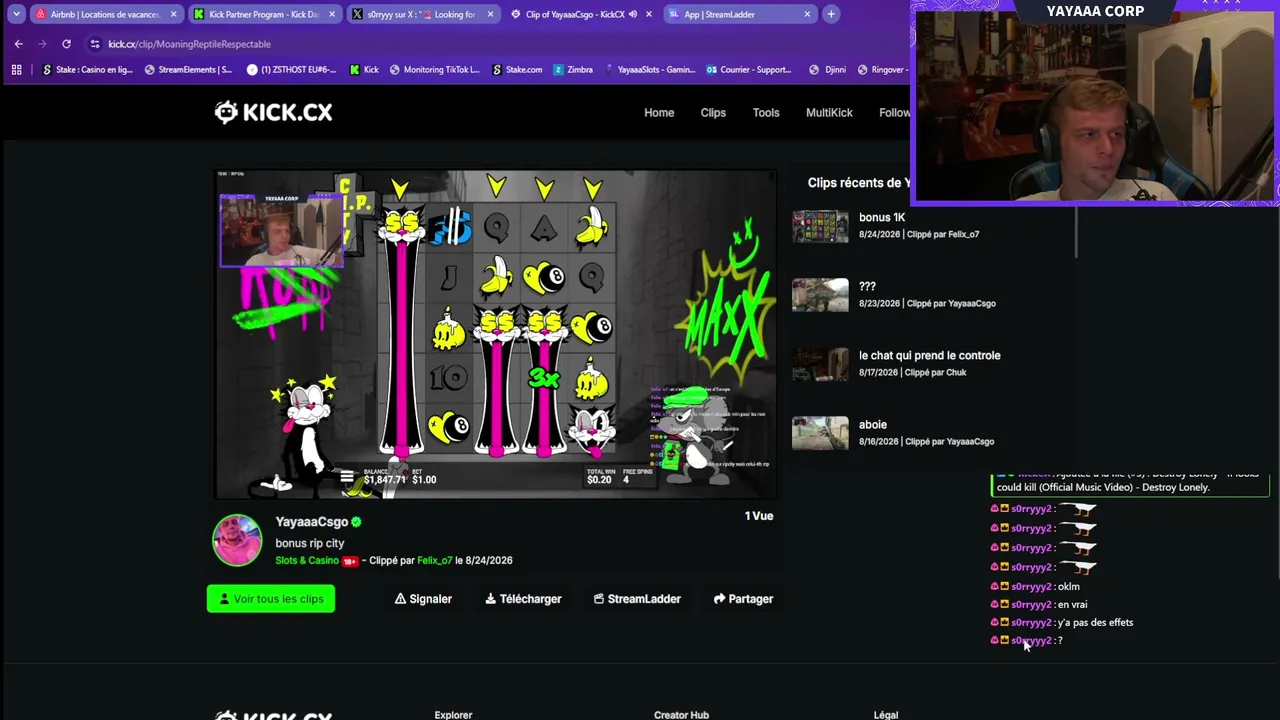This screenshot has height=720, width=1280.
Task: Open the 'aboie' clip title
Action: tap(873, 425)
